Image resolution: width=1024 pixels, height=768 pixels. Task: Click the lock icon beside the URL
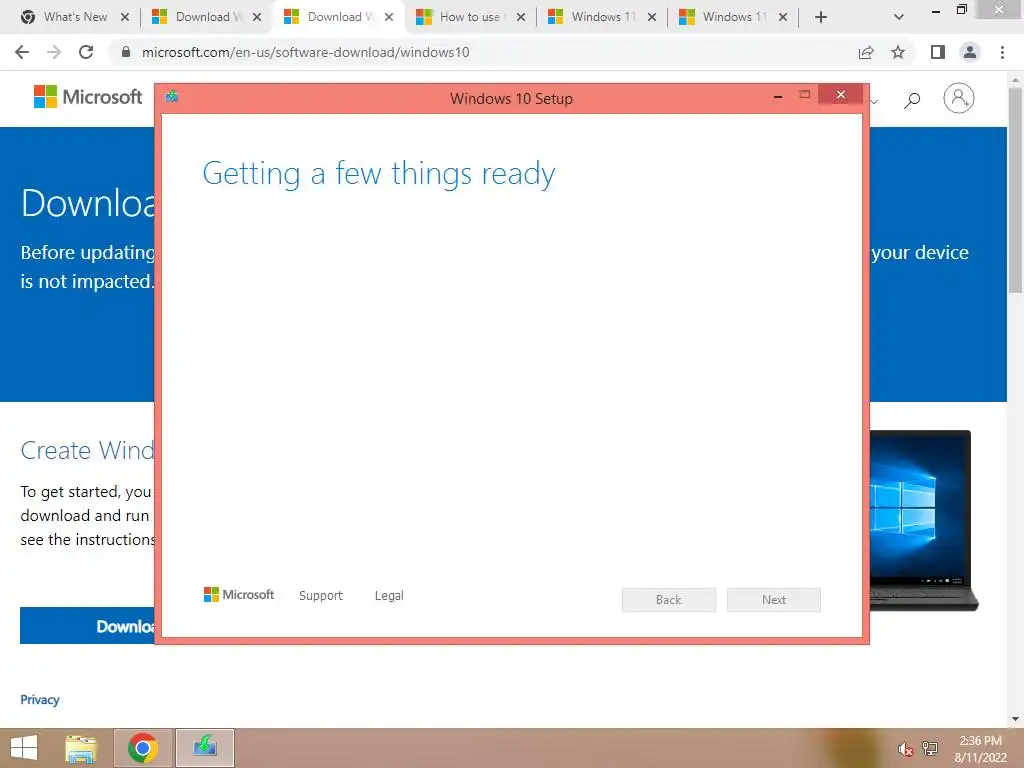(126, 52)
